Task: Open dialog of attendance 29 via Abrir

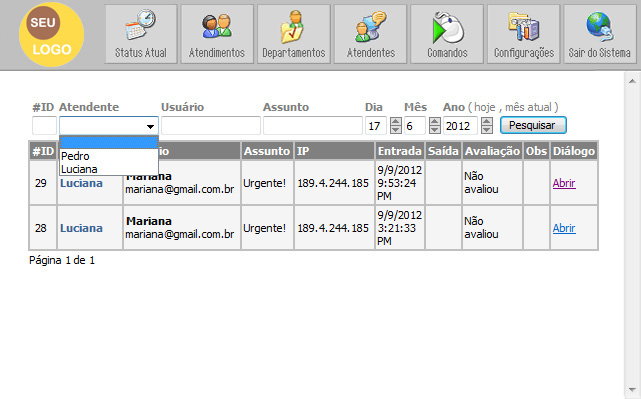Action: 564,183
